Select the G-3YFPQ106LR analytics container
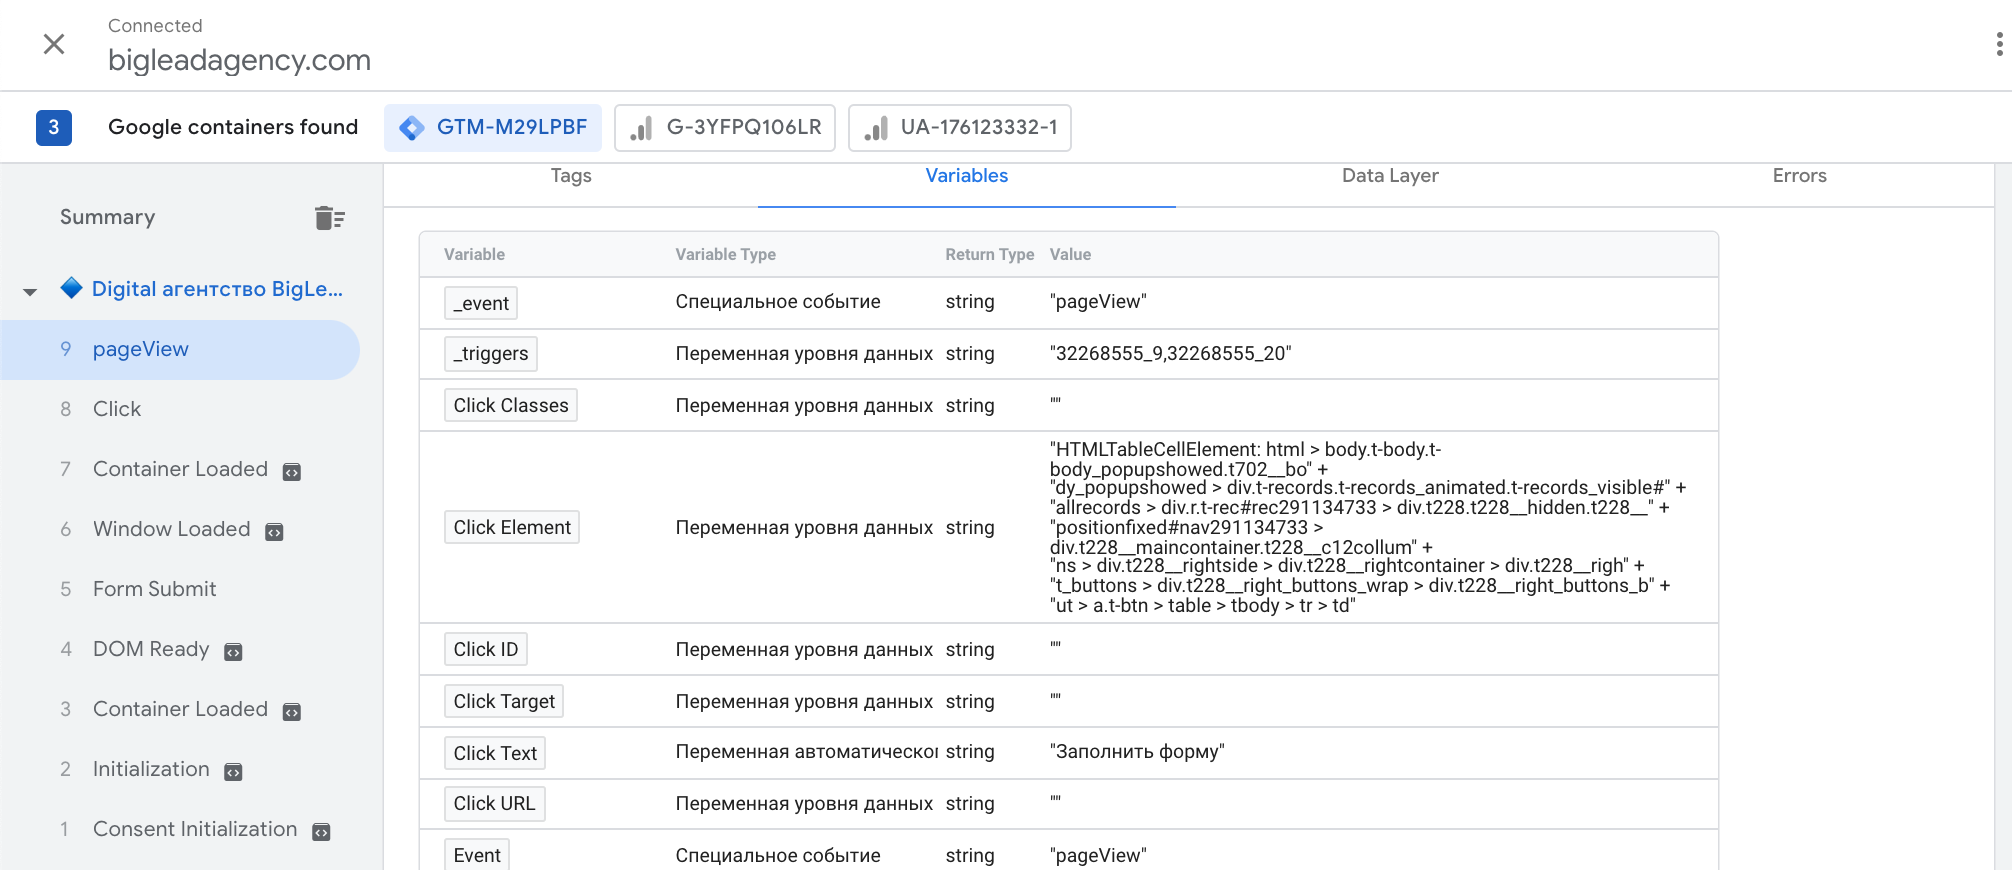Viewport: 2012px width, 870px height. pyautogui.click(x=725, y=128)
